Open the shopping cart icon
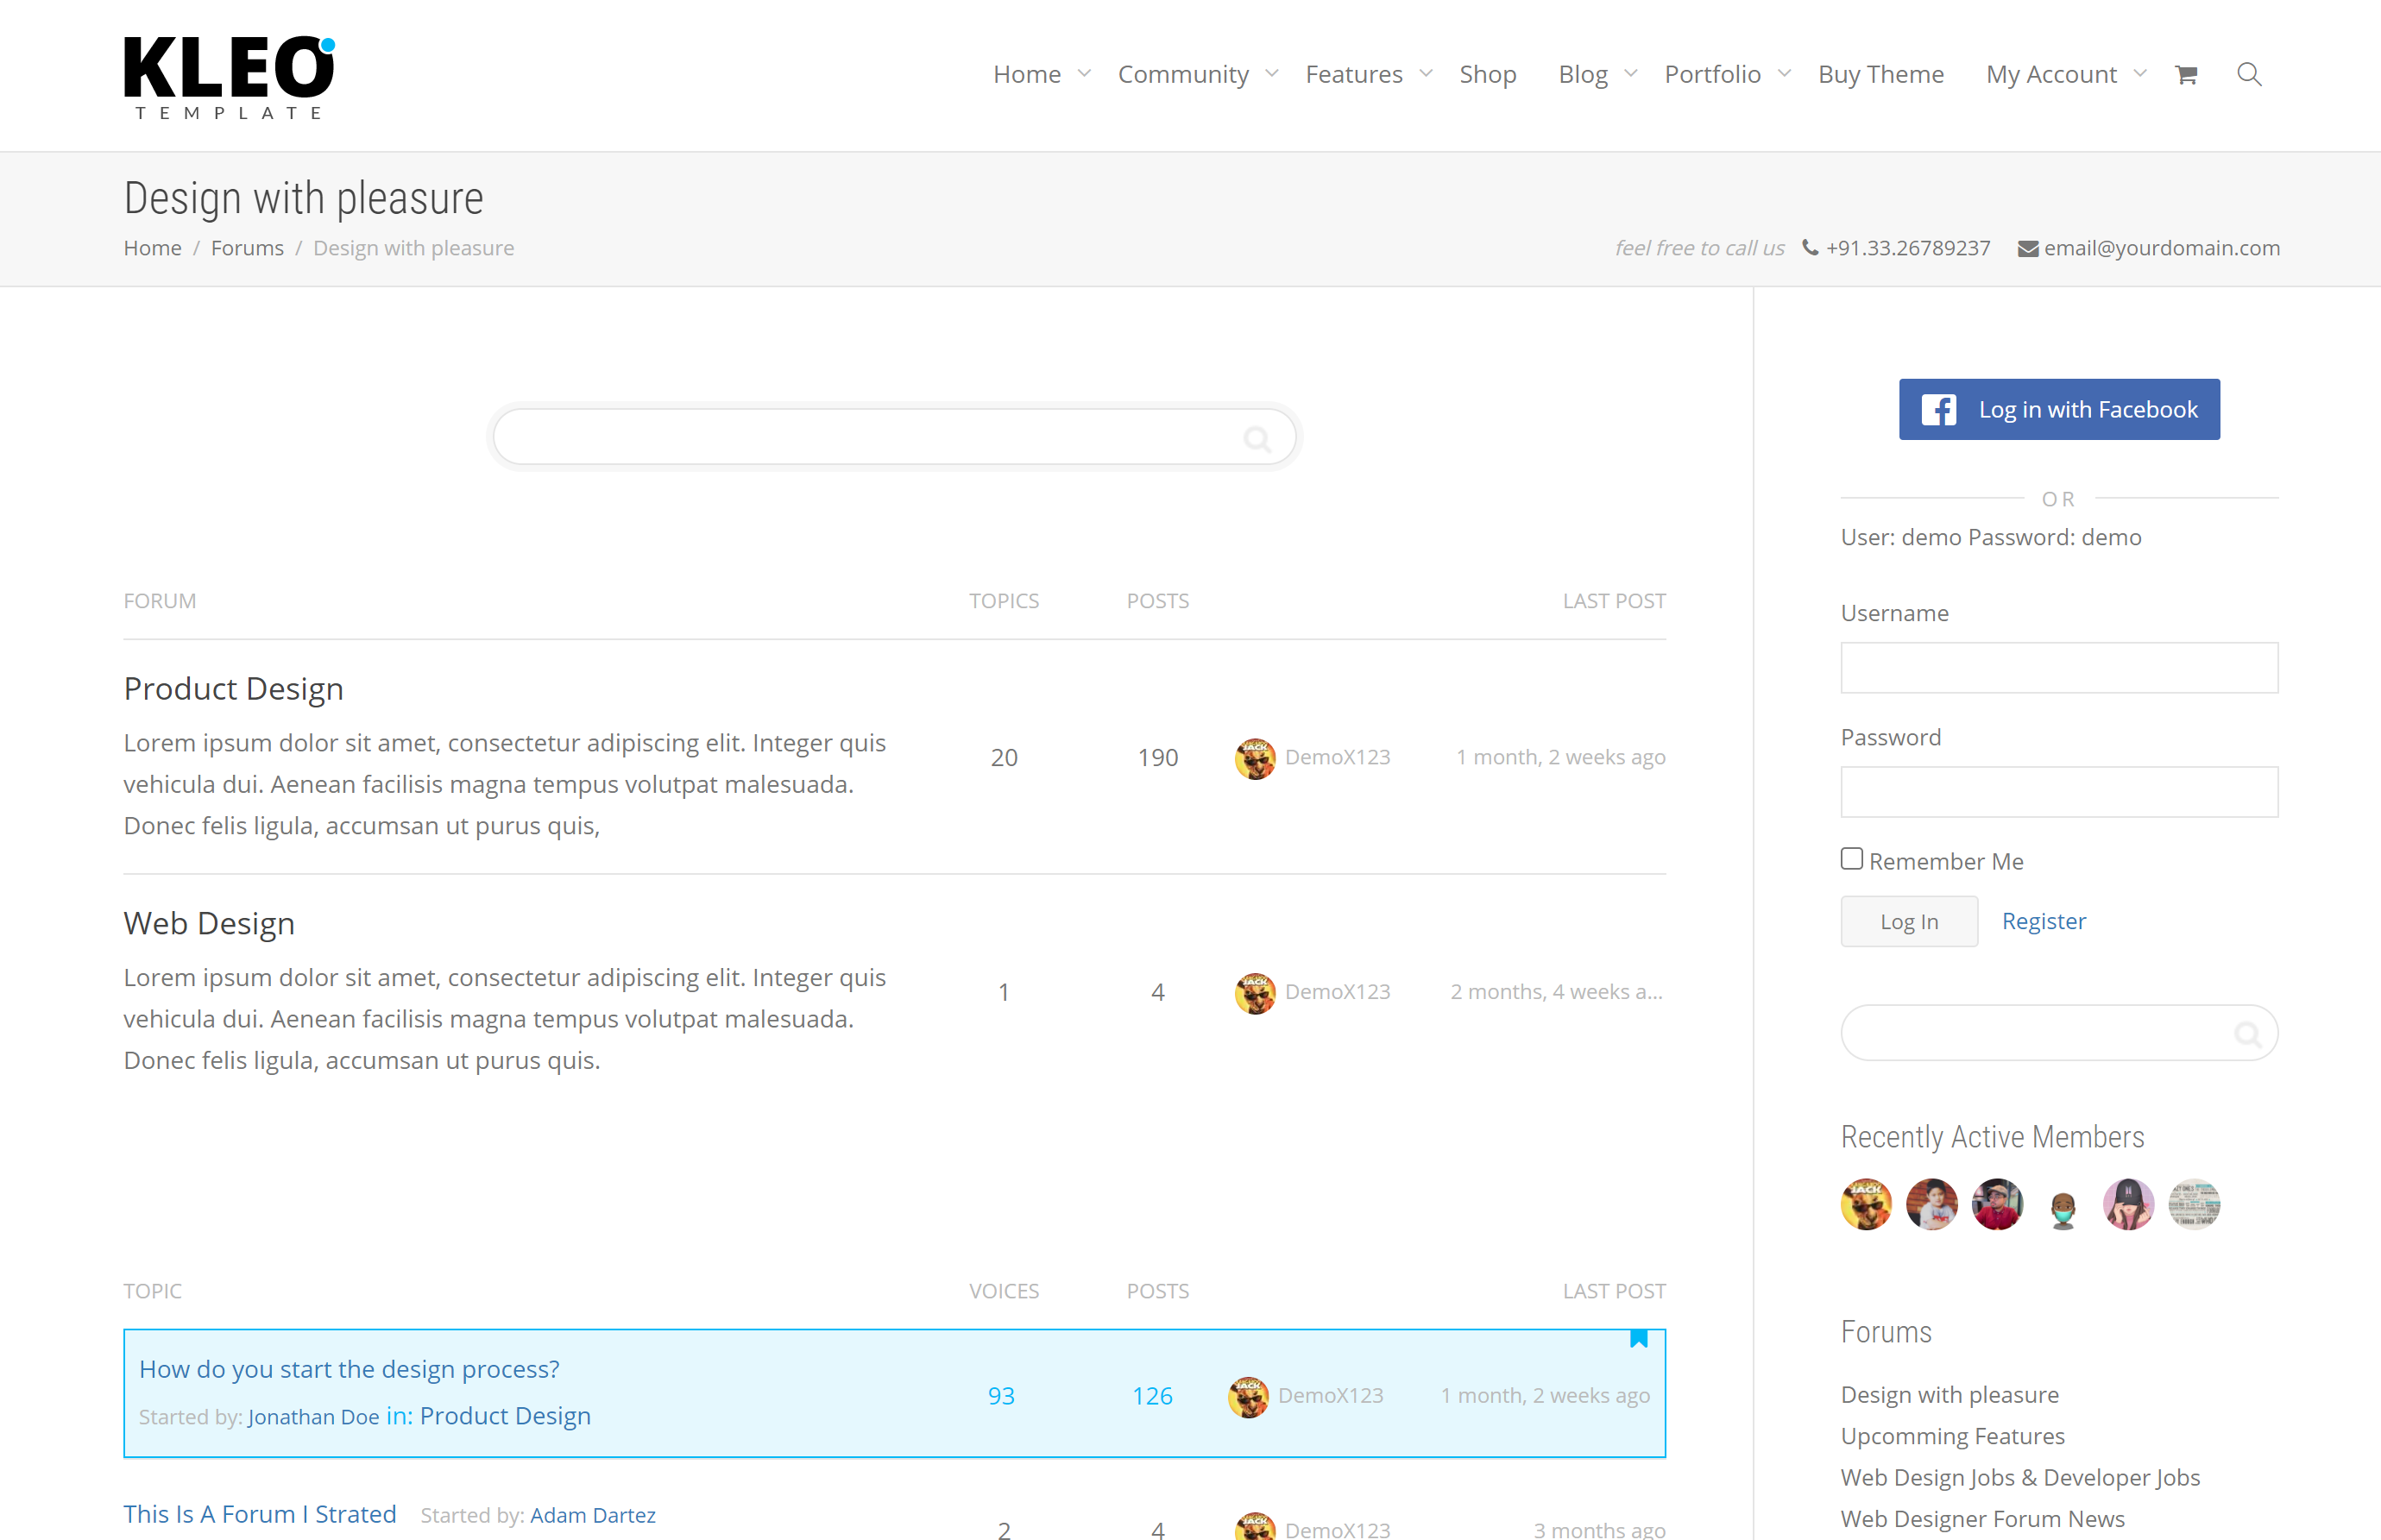This screenshot has height=1540, width=2381. (x=2186, y=75)
